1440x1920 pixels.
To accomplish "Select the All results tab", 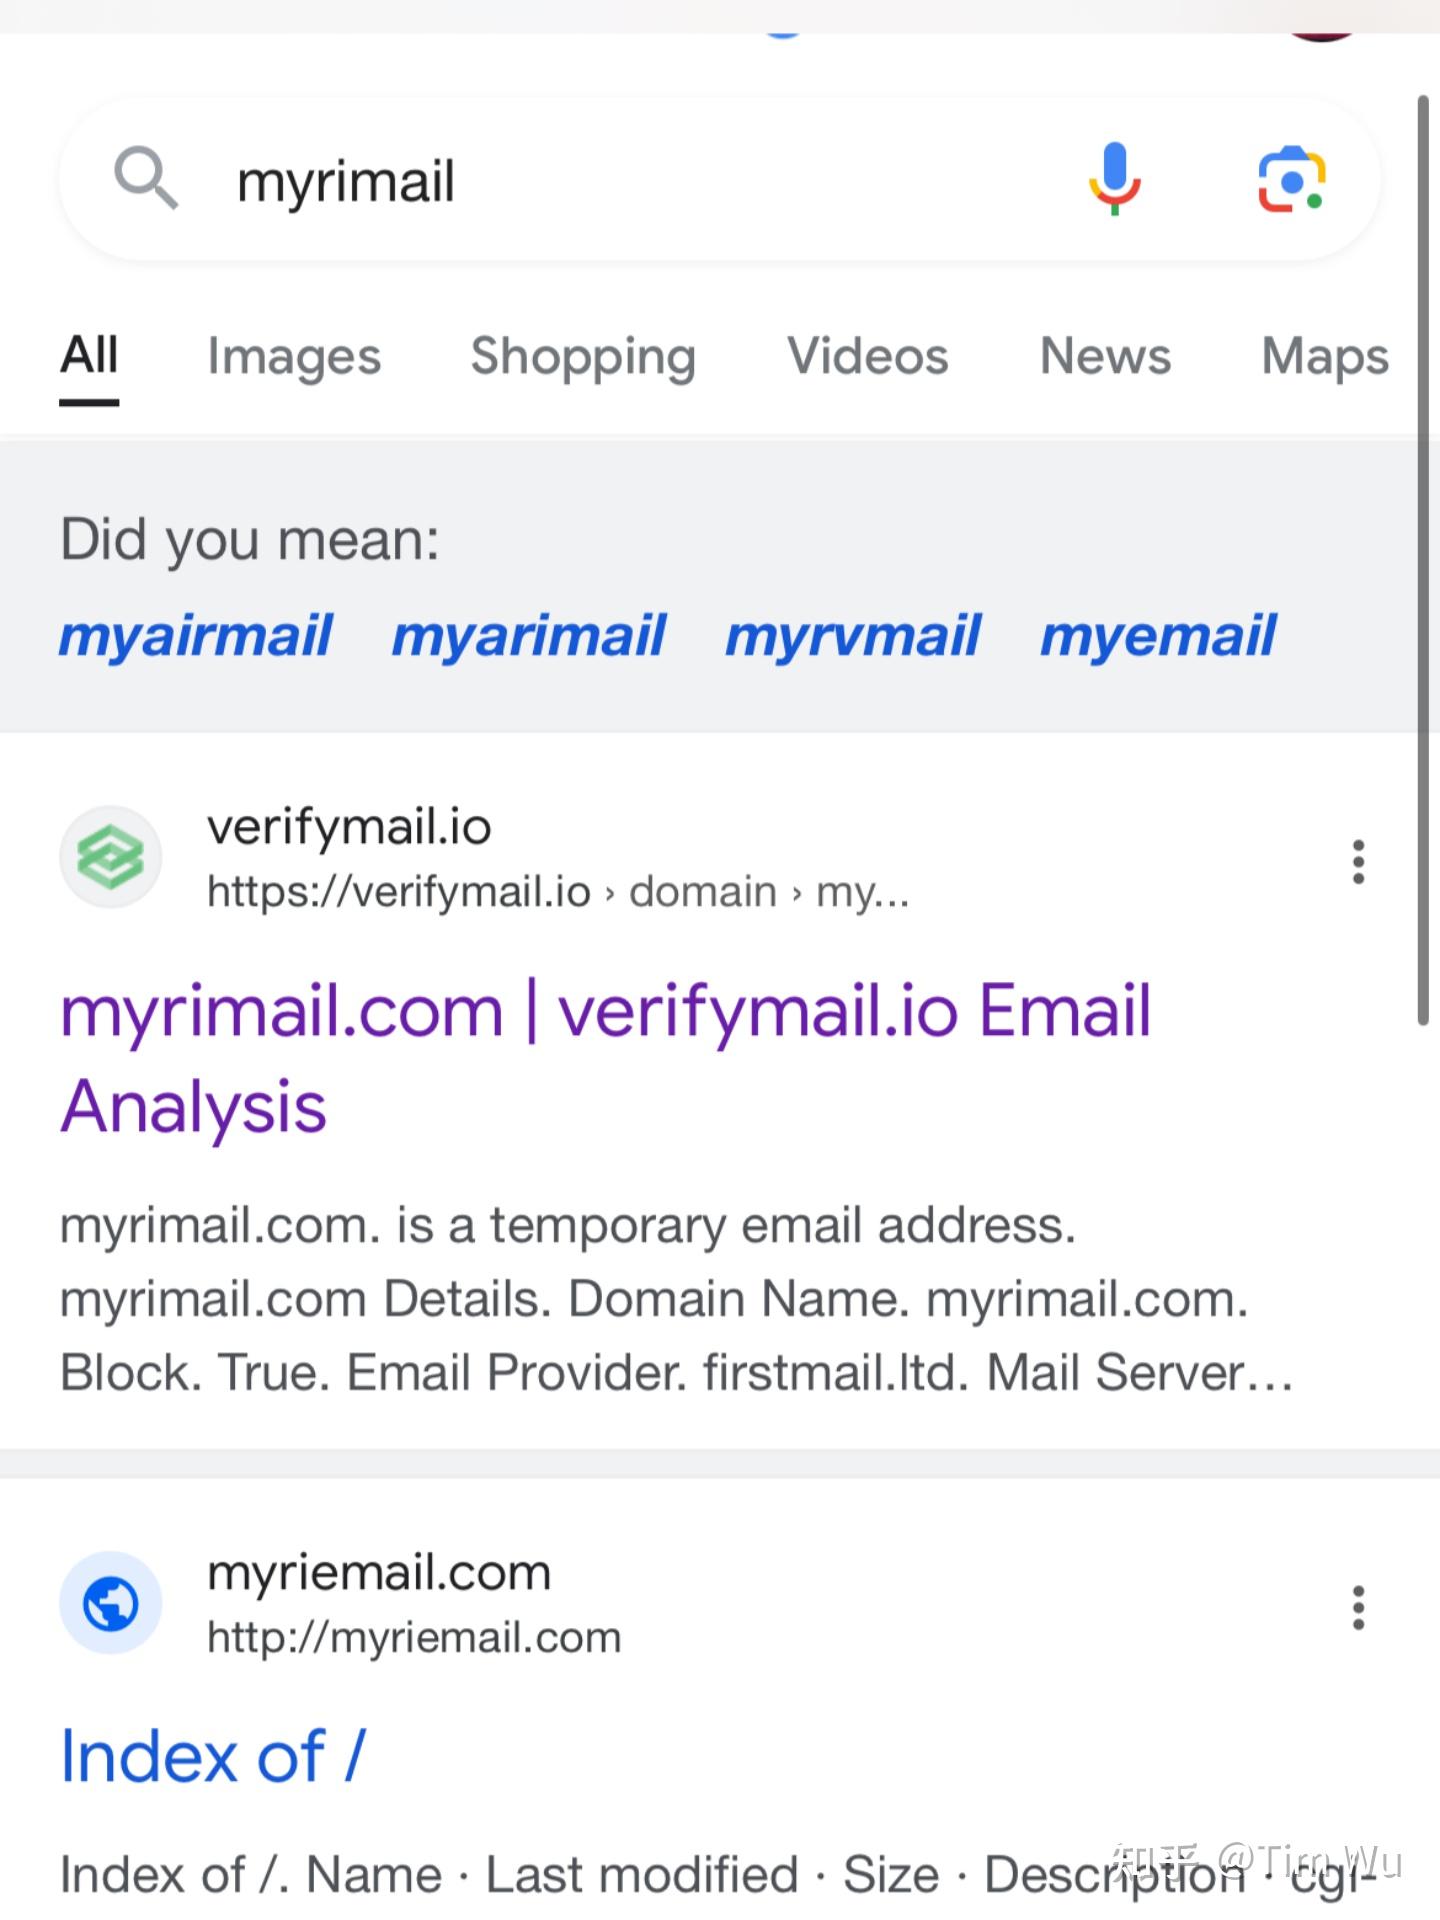I will (x=89, y=356).
